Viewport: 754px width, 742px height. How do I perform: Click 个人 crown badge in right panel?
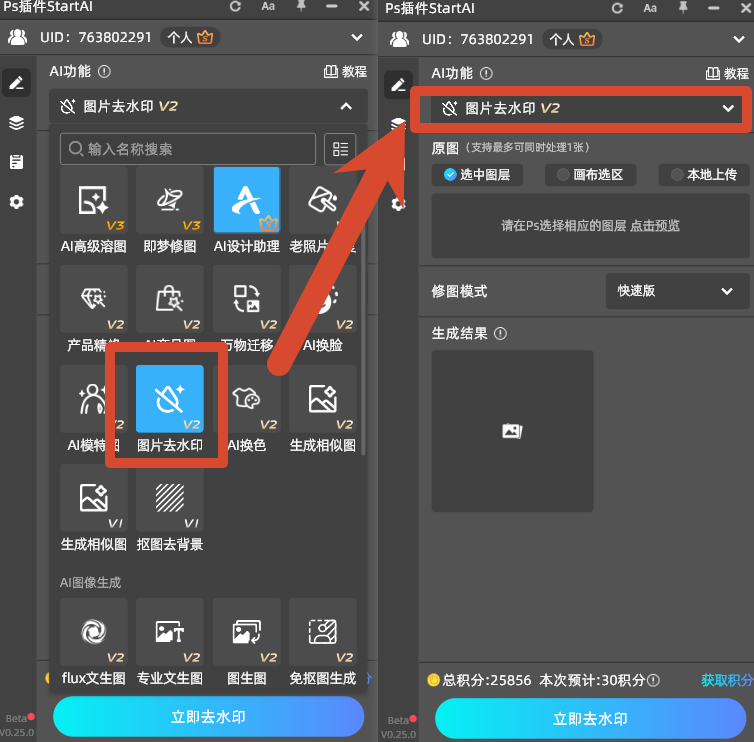click(572, 39)
